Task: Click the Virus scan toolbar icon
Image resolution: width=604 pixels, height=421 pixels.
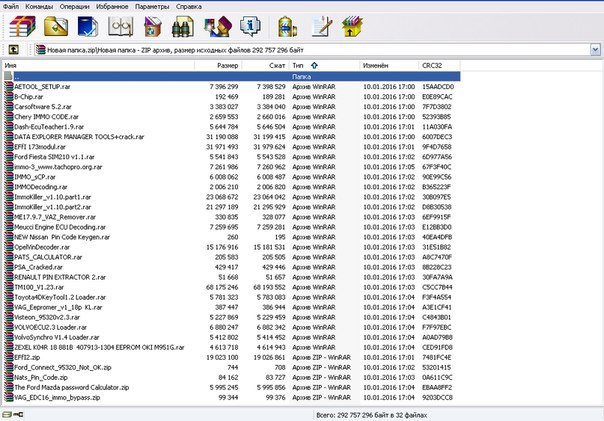Action: tap(287, 27)
